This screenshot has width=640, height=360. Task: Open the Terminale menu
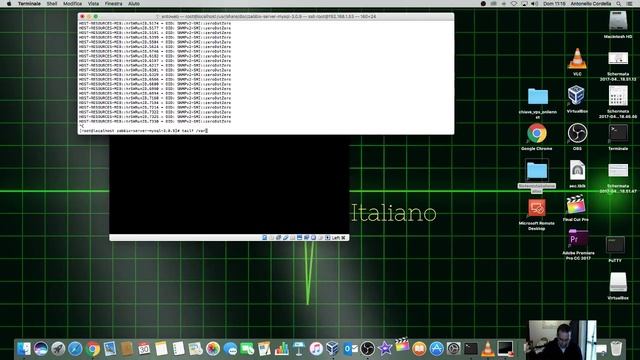click(x=29, y=4)
